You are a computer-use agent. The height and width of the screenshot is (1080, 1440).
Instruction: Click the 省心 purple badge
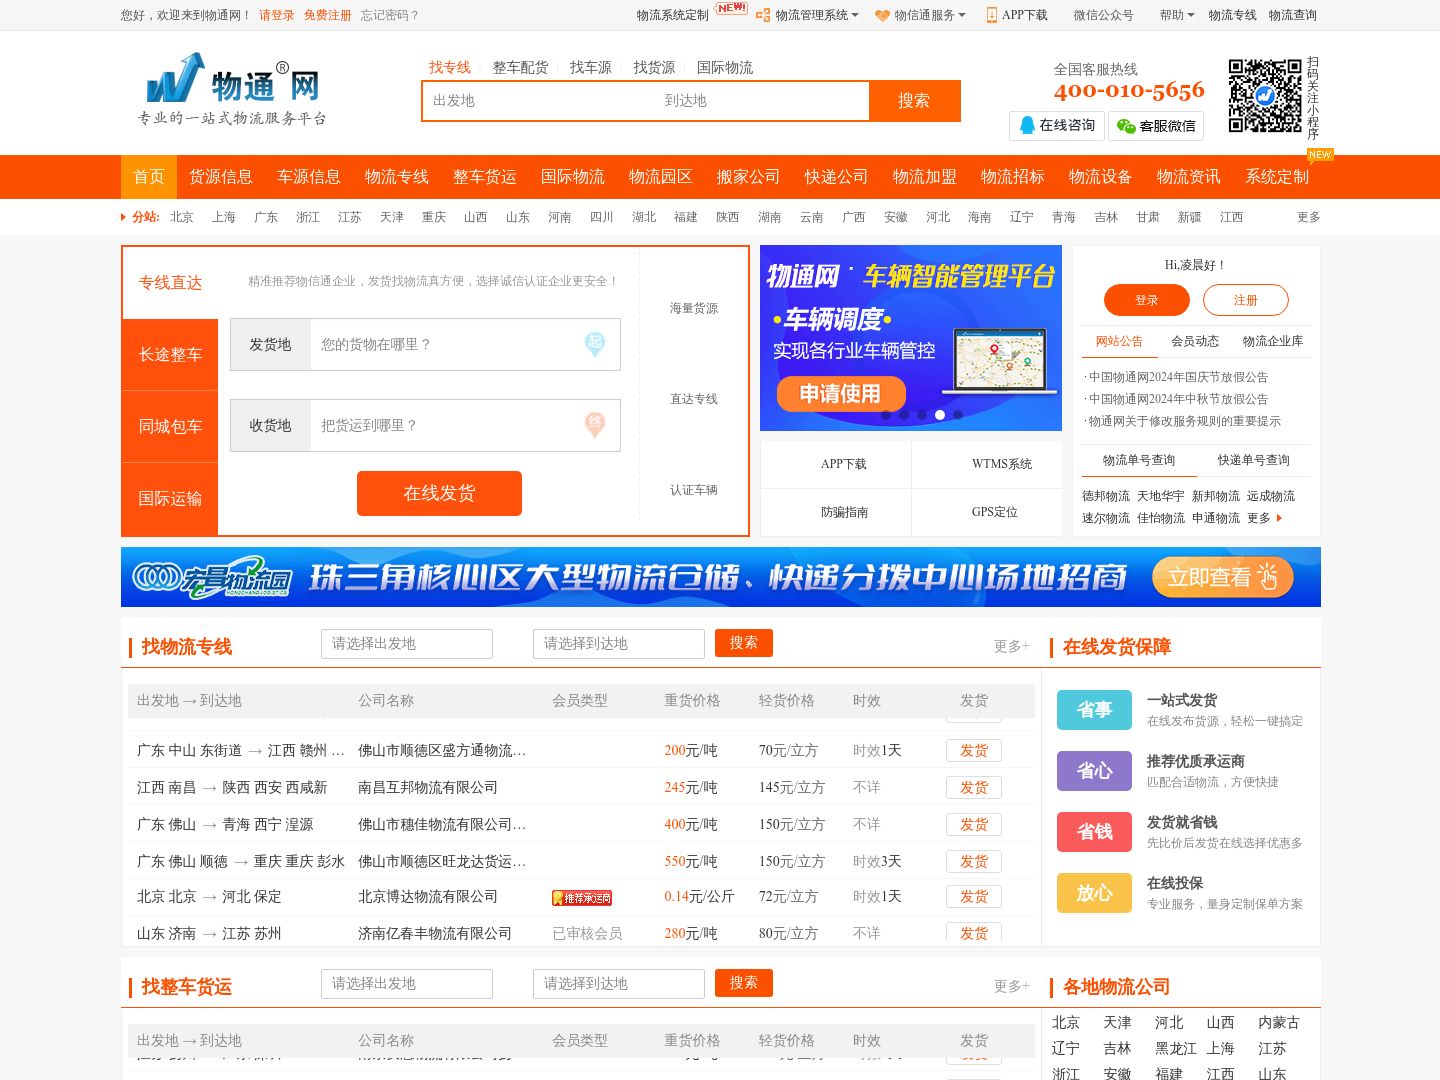(1094, 771)
